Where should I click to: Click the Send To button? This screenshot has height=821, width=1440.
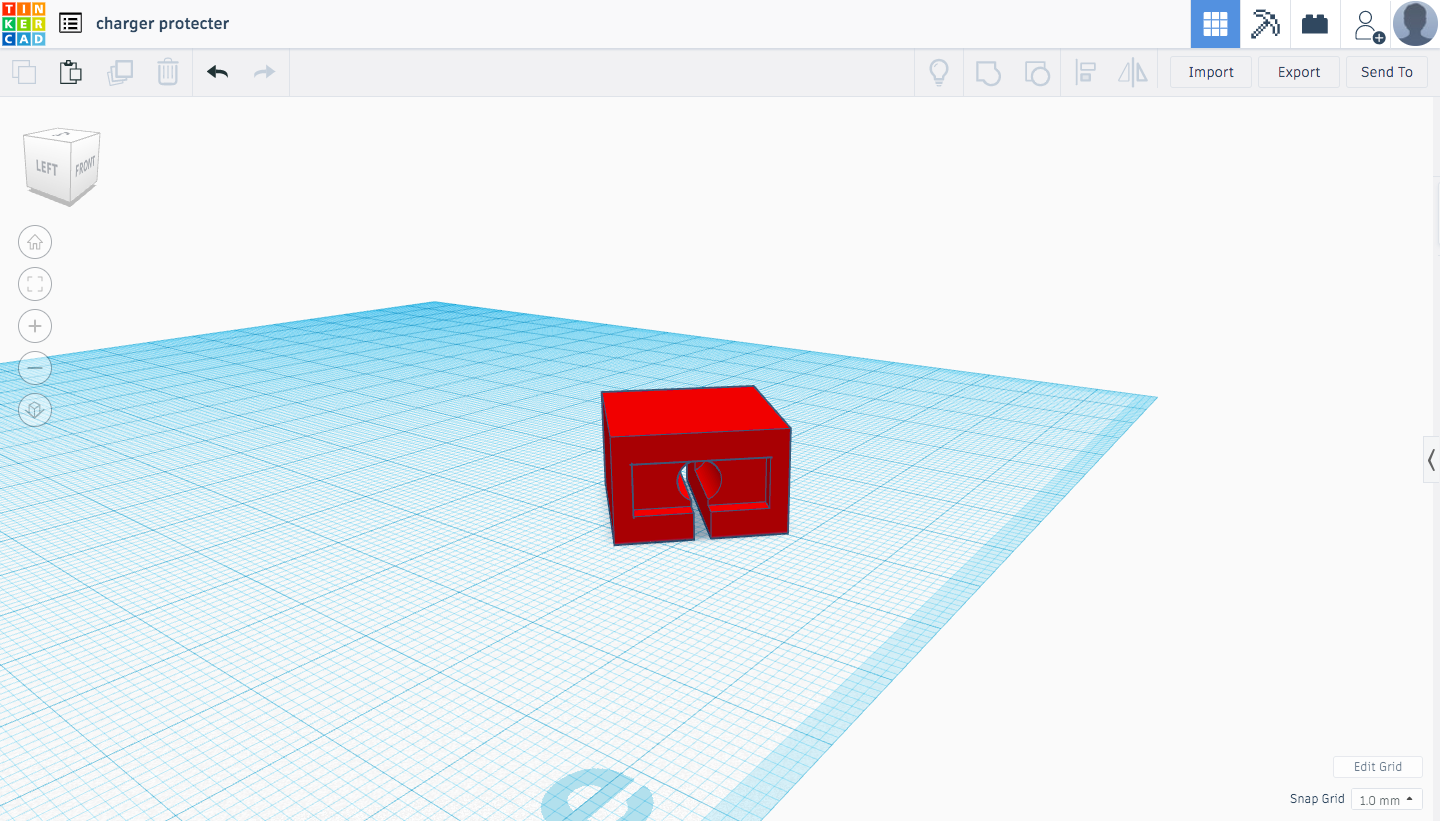point(1387,72)
